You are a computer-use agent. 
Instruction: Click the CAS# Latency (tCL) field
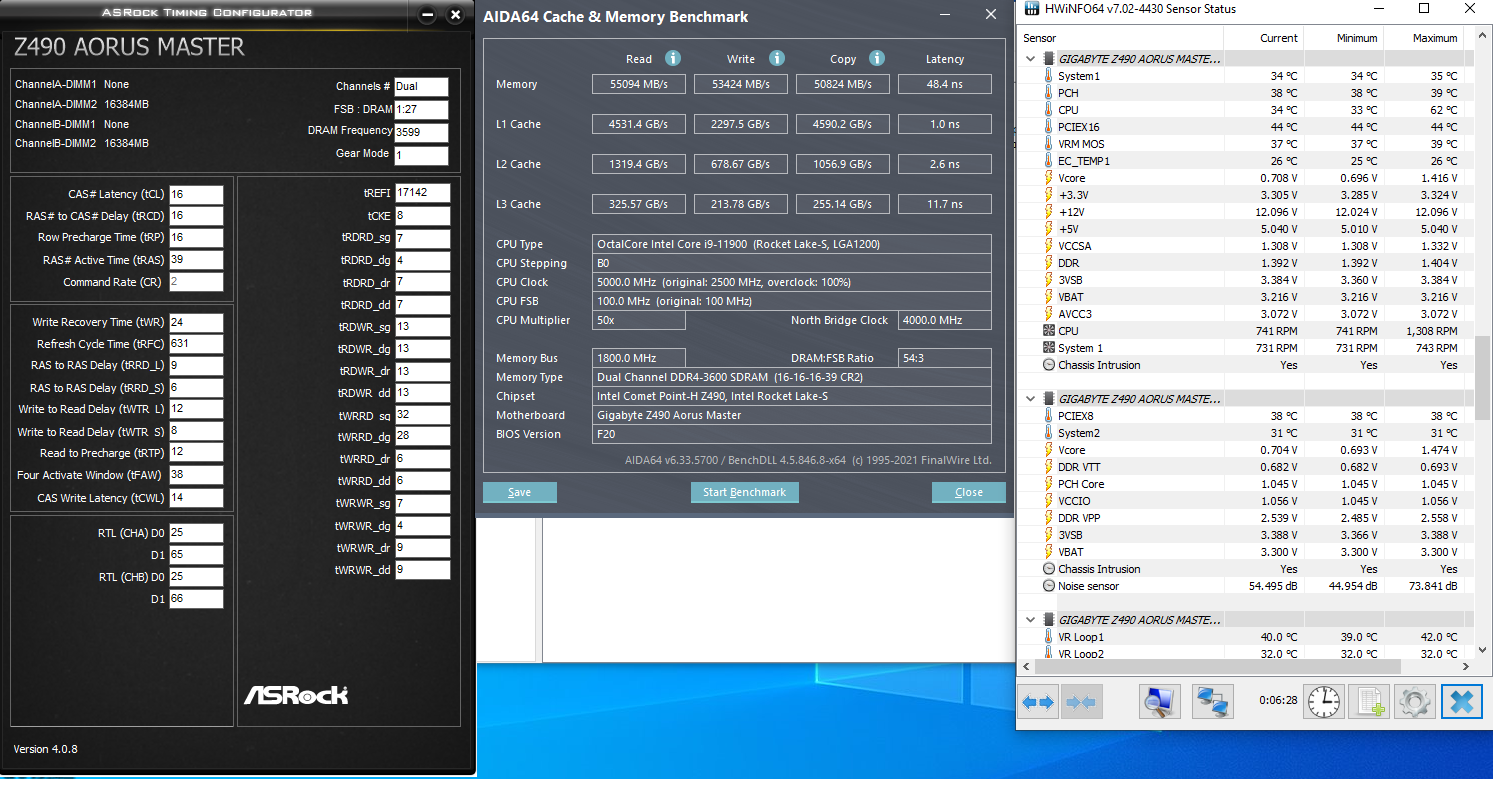tap(196, 194)
